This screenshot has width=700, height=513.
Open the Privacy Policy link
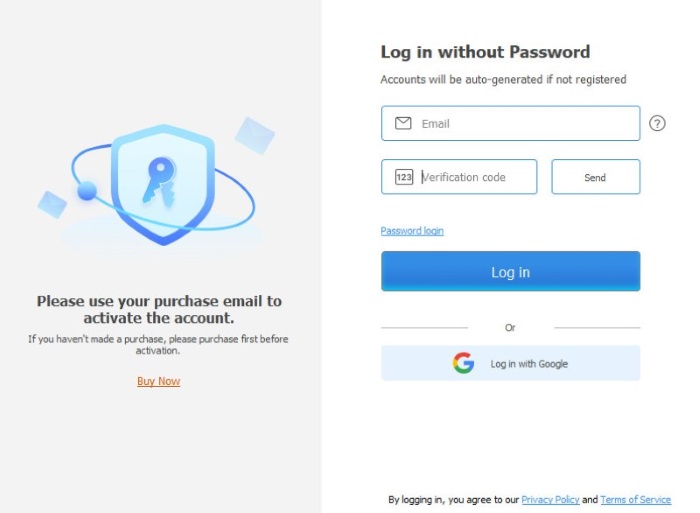(550, 500)
